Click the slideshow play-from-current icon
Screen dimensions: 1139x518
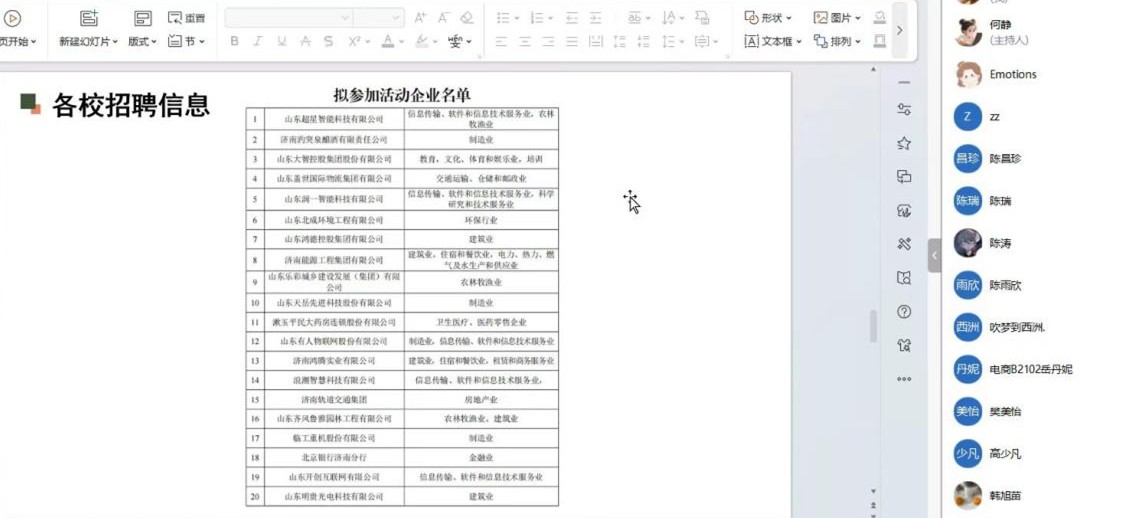tap(13, 18)
